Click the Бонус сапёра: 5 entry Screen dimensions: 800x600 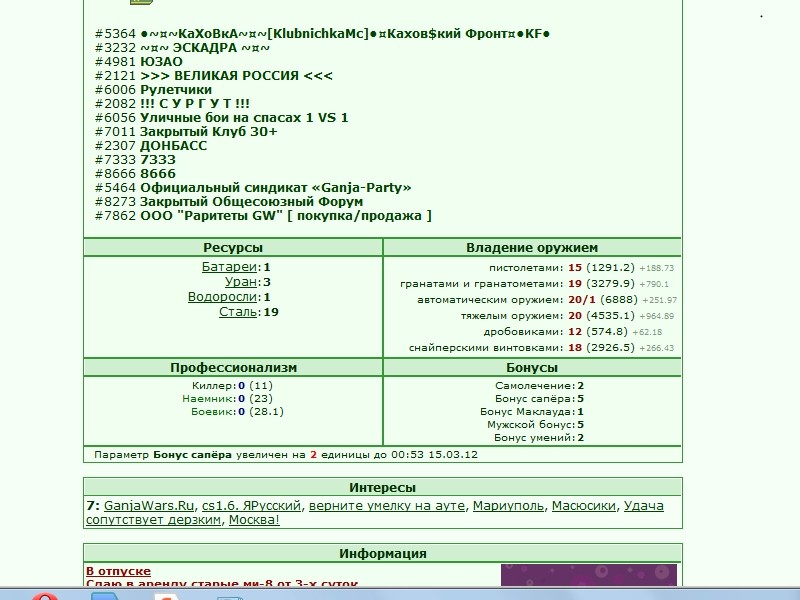coord(539,398)
